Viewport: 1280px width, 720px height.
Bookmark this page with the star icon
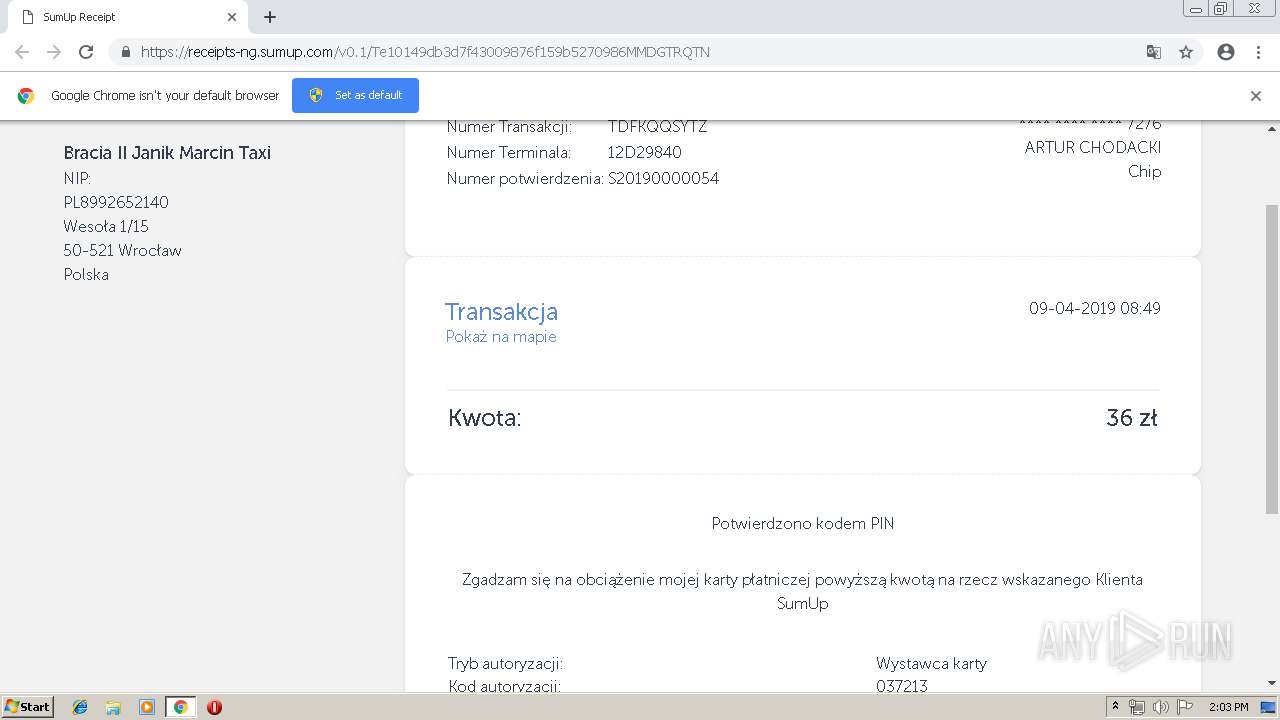point(1186,52)
